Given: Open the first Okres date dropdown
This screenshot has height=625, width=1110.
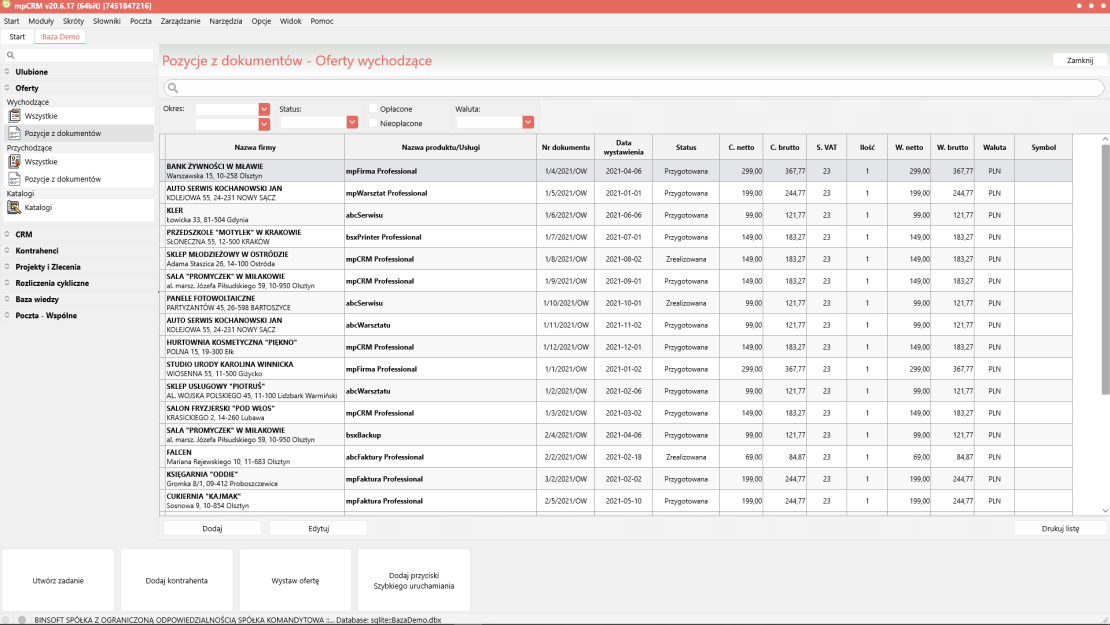Looking at the screenshot, I should 264,109.
